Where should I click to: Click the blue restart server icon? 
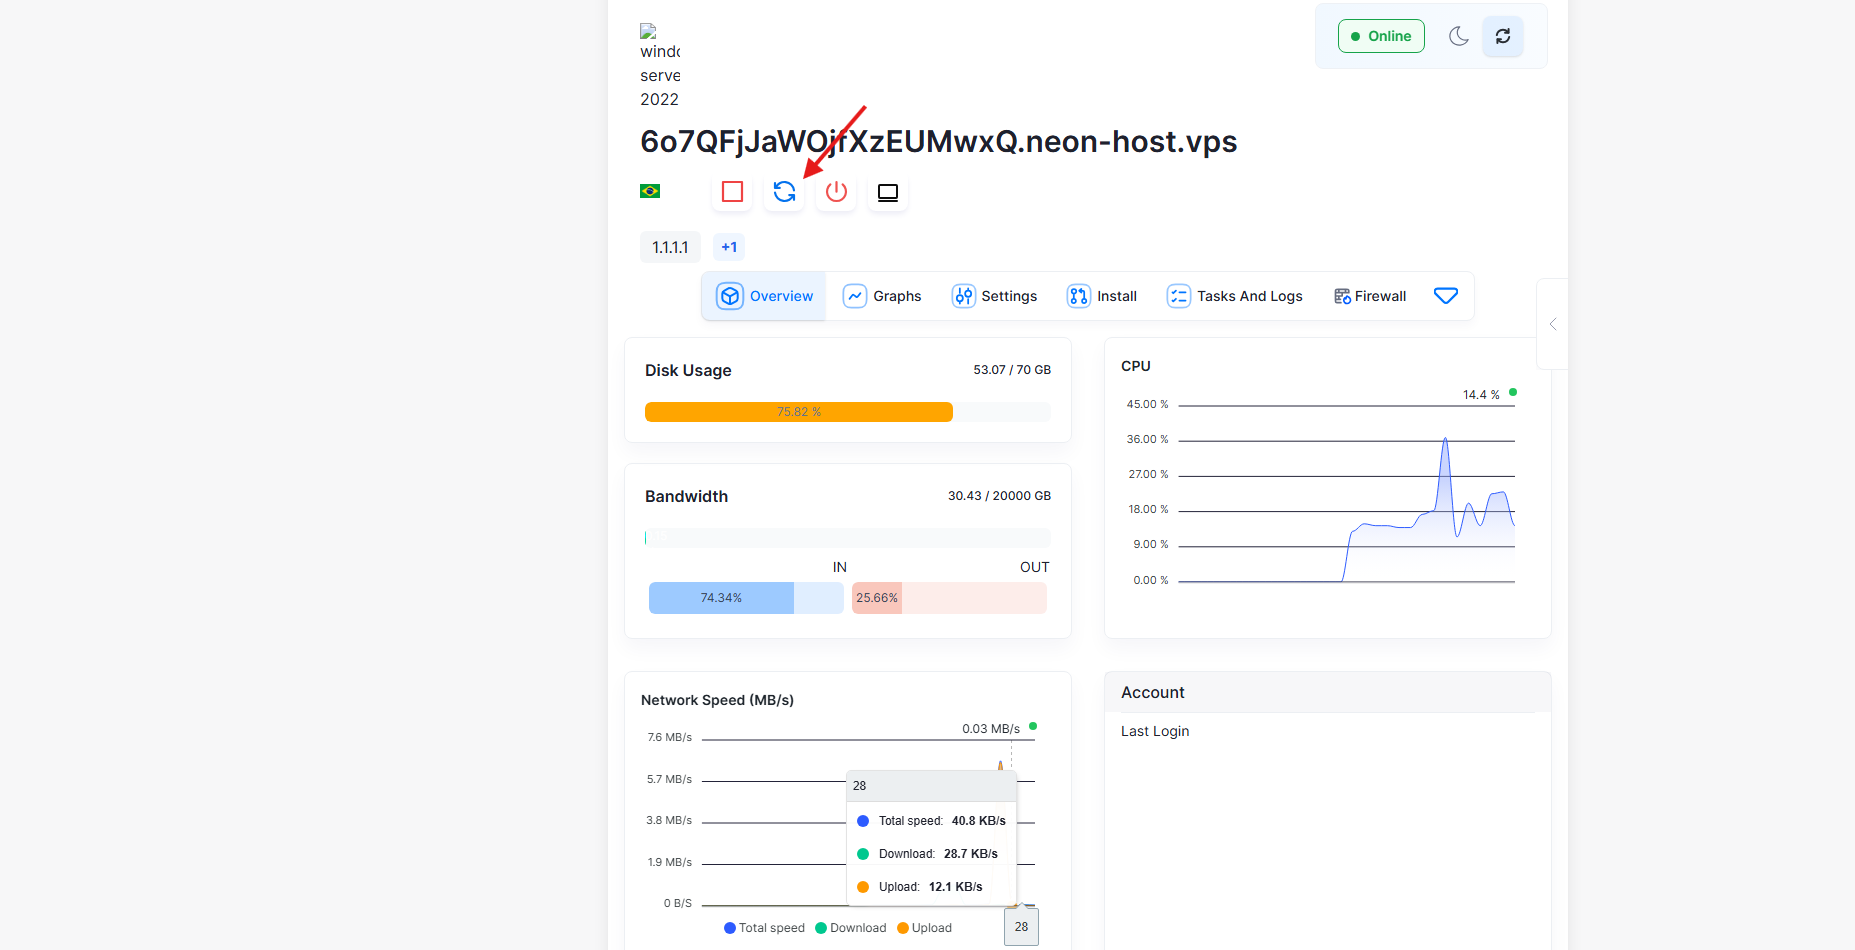785,192
